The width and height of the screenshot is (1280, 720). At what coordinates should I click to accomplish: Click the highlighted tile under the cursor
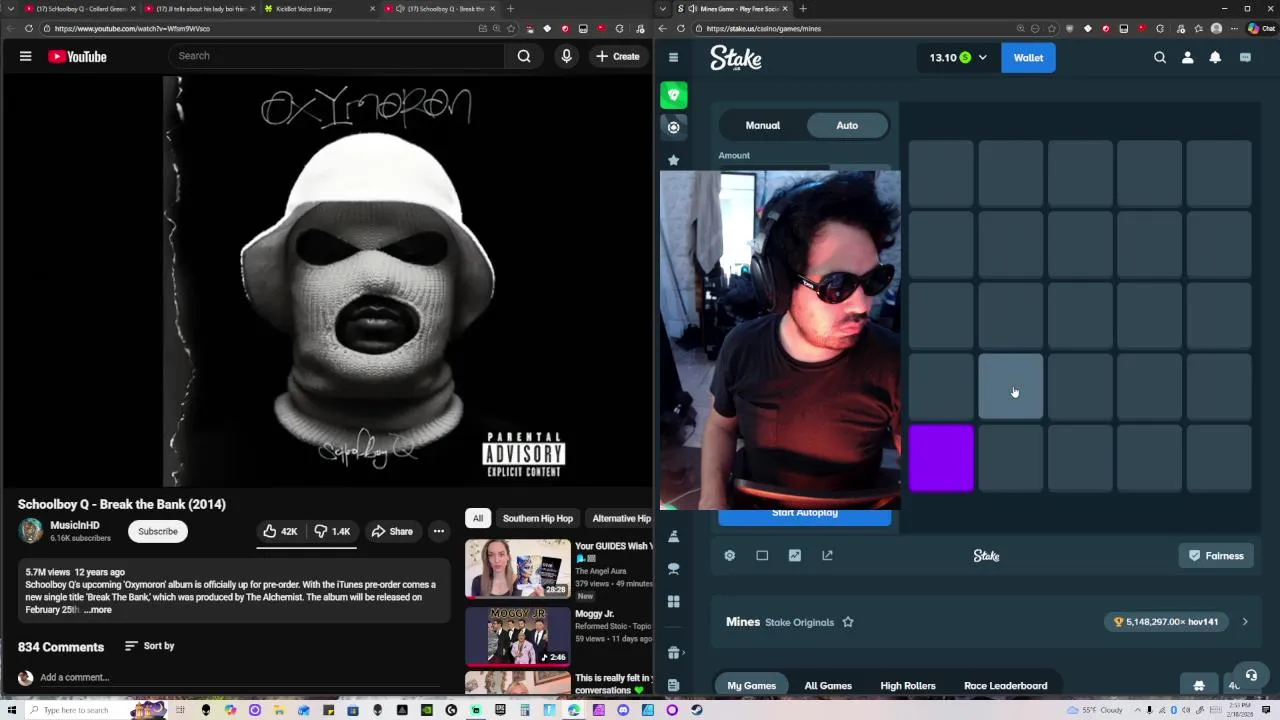1010,387
